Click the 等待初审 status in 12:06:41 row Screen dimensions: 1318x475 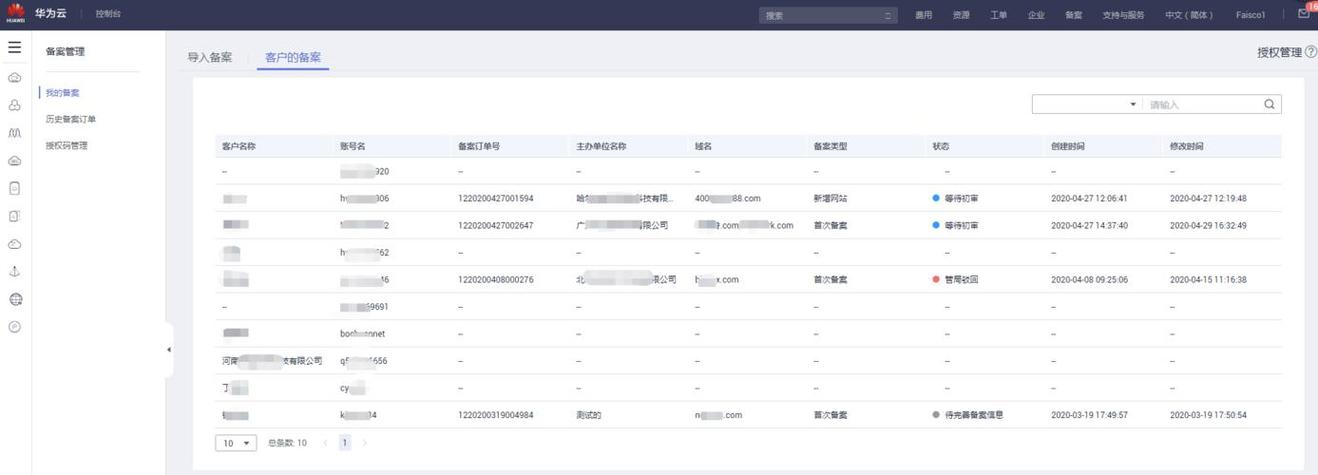pos(955,198)
